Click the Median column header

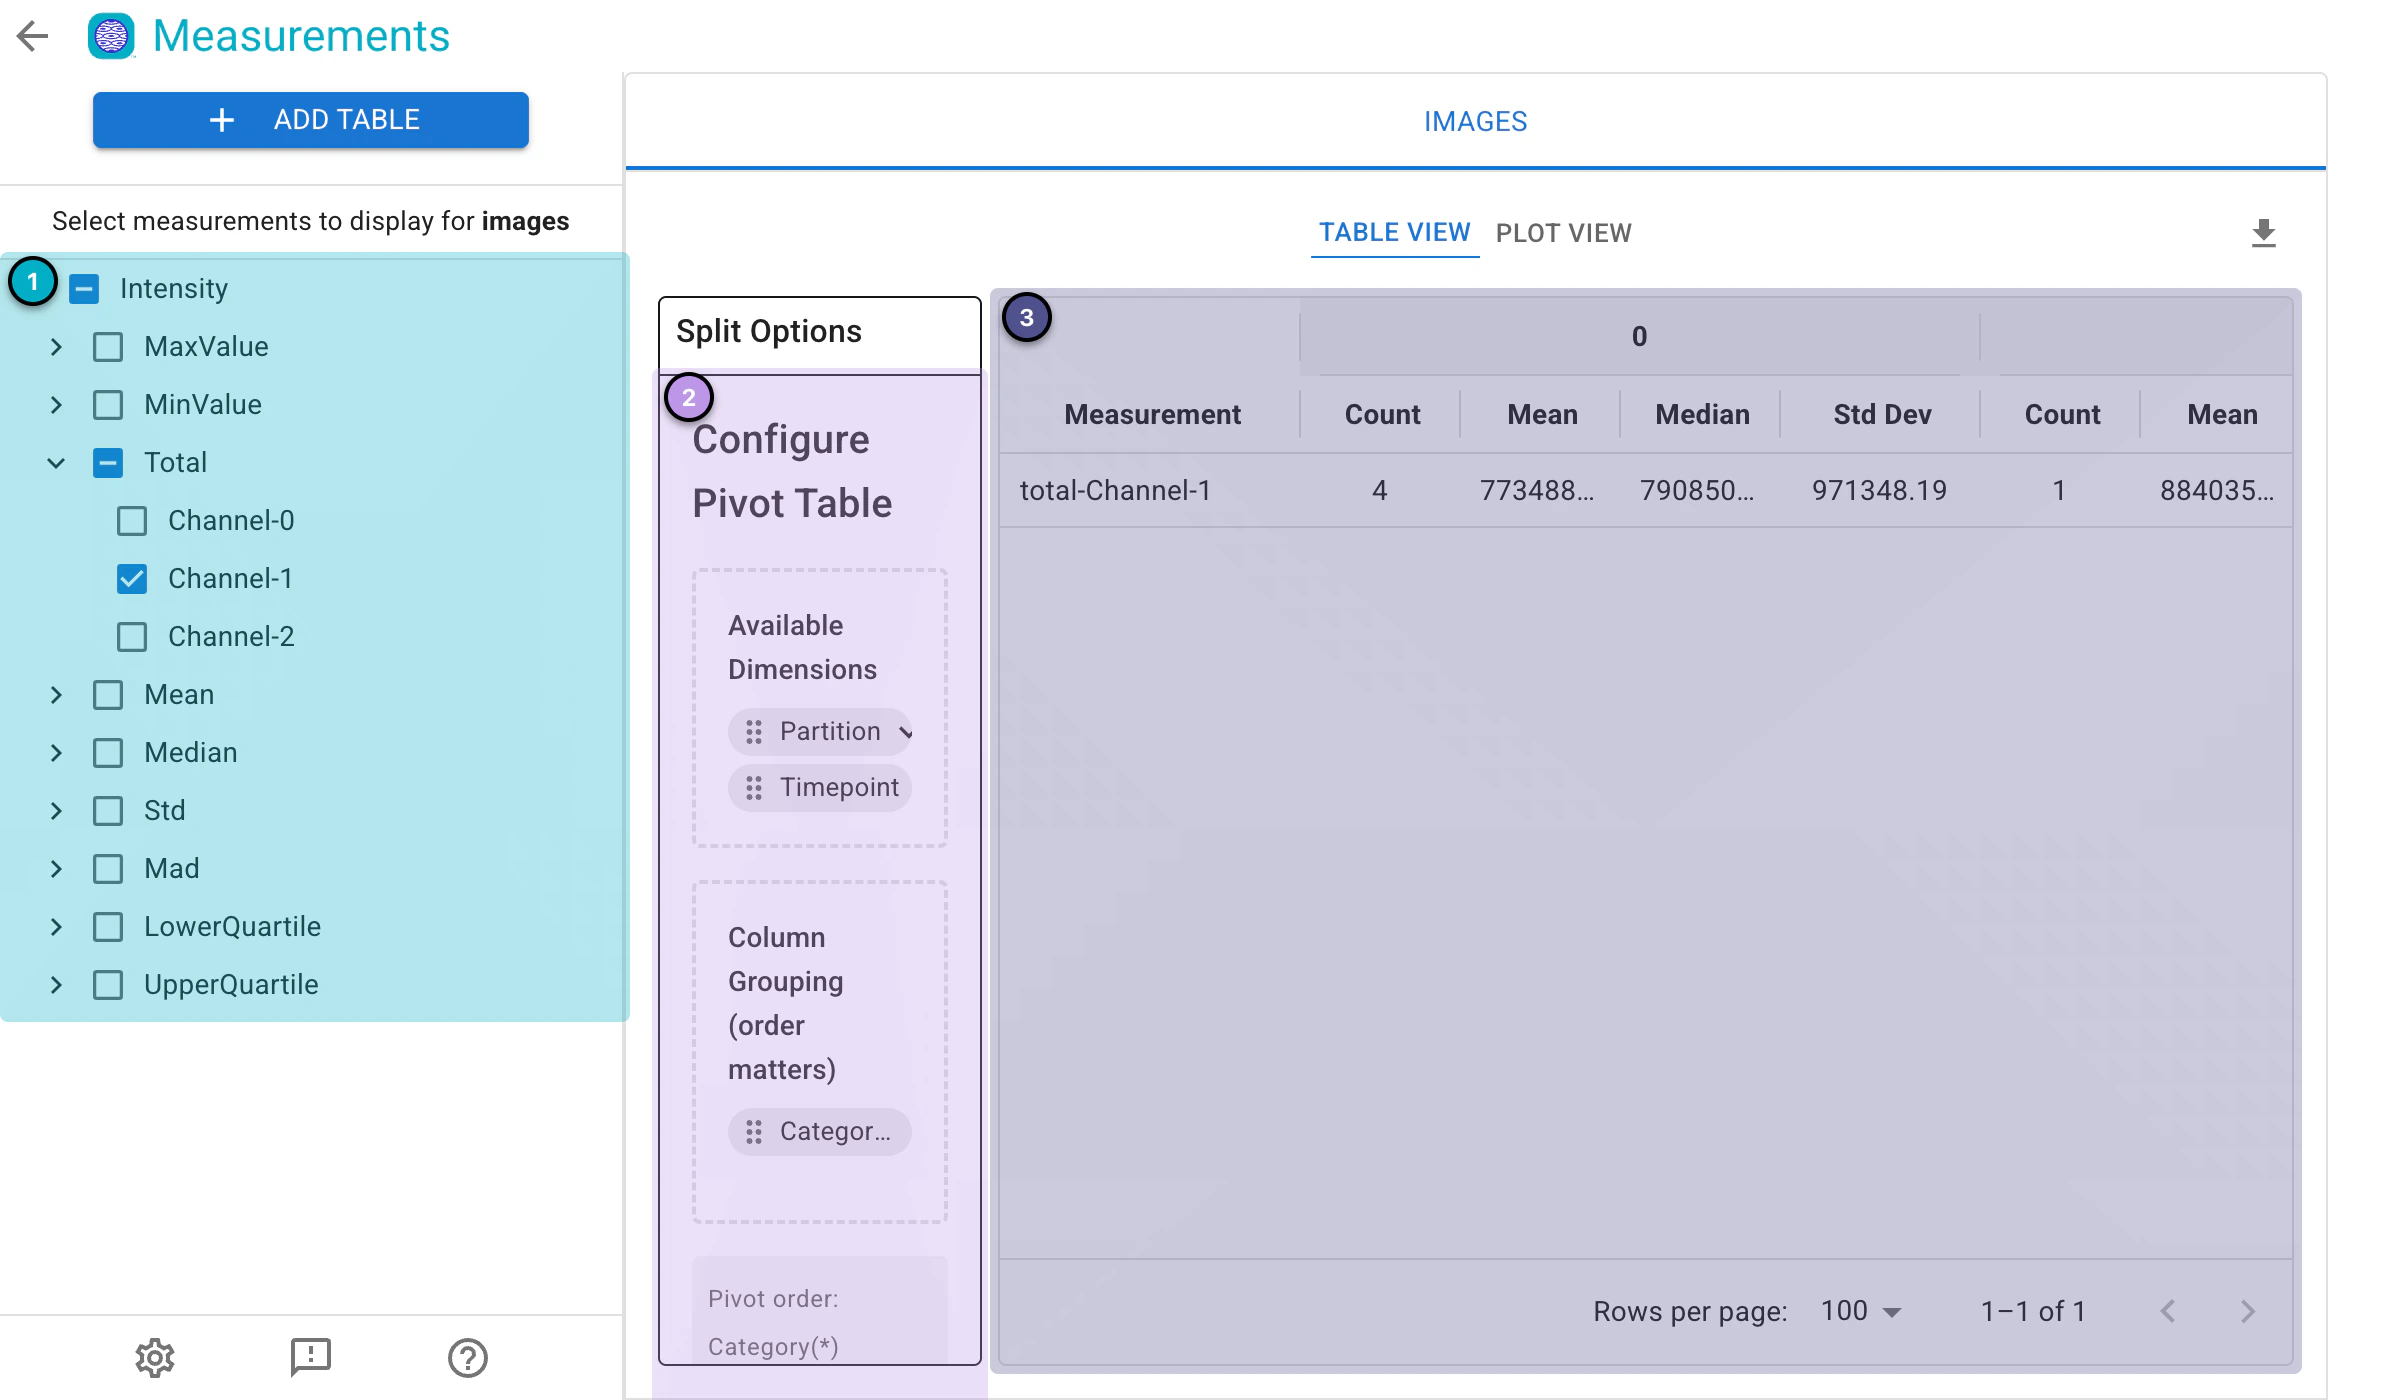(1702, 415)
